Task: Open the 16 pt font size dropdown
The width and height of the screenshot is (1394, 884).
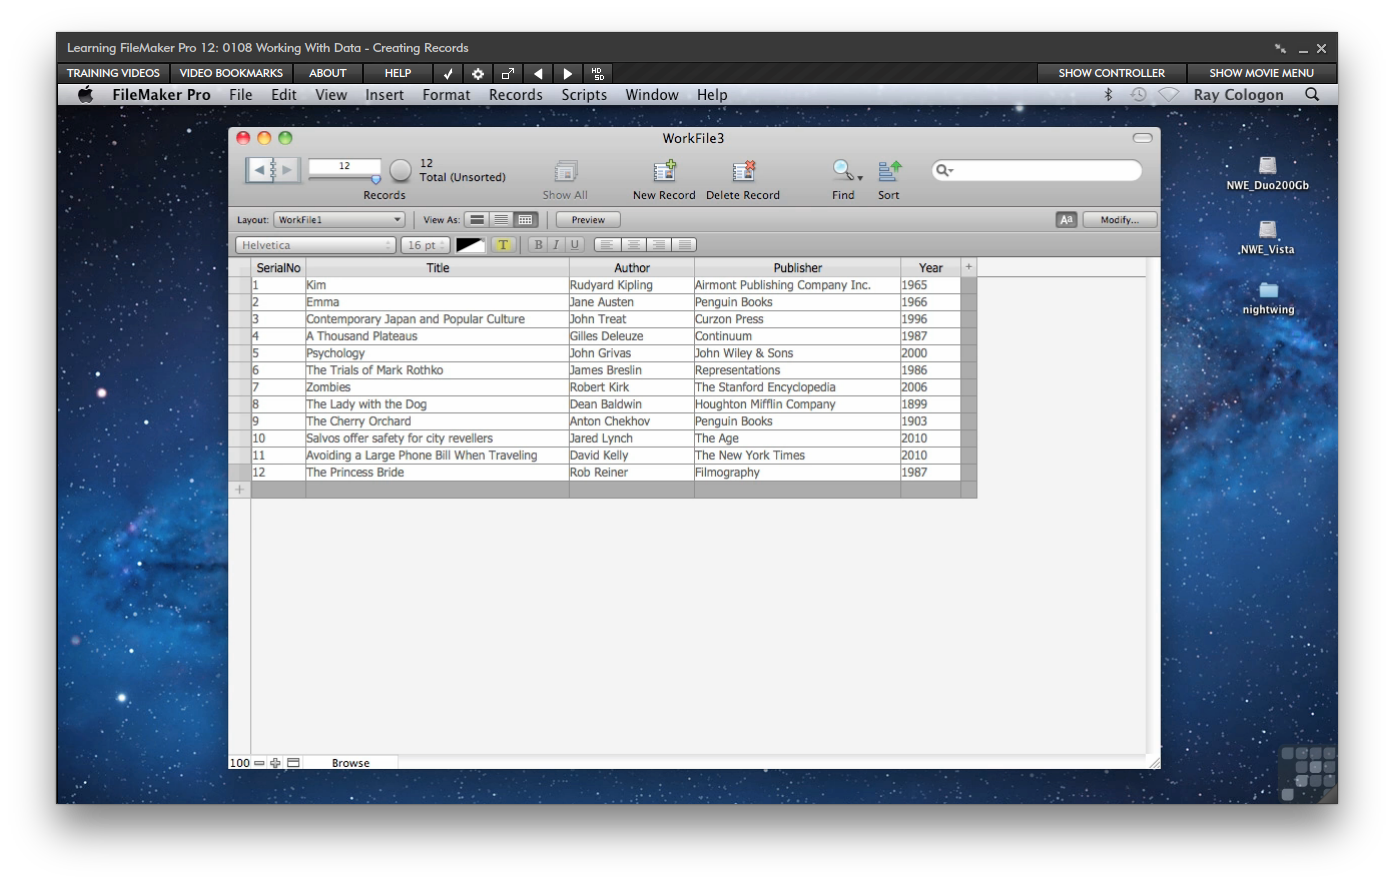Action: click(426, 245)
